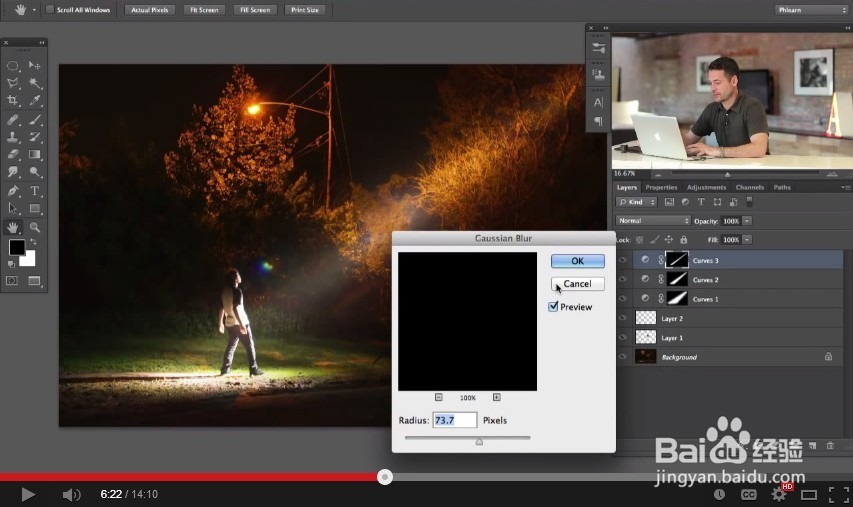The width and height of the screenshot is (853, 507).
Task: Open the Layers panel flyout menu
Action: 845,187
